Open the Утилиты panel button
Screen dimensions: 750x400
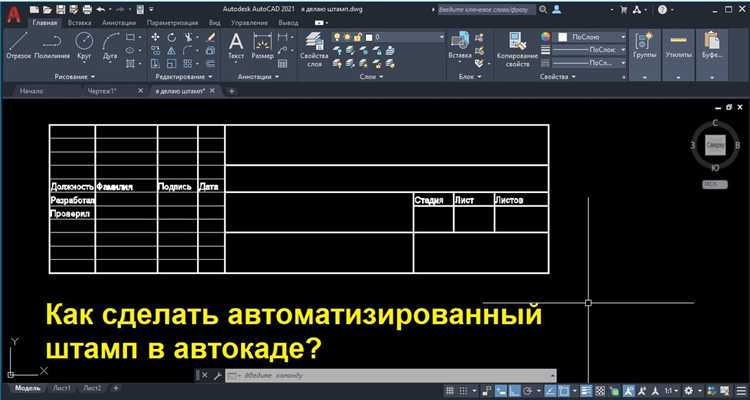click(x=678, y=54)
